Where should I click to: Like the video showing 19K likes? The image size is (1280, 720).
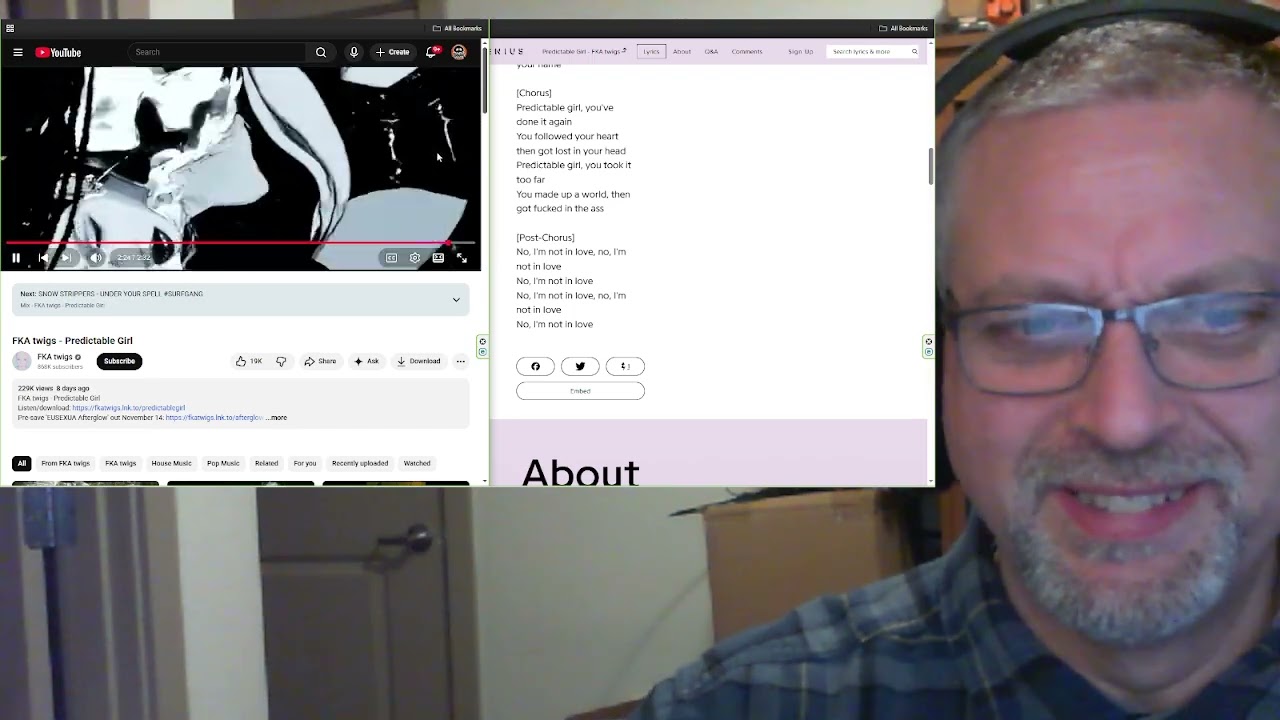249,361
